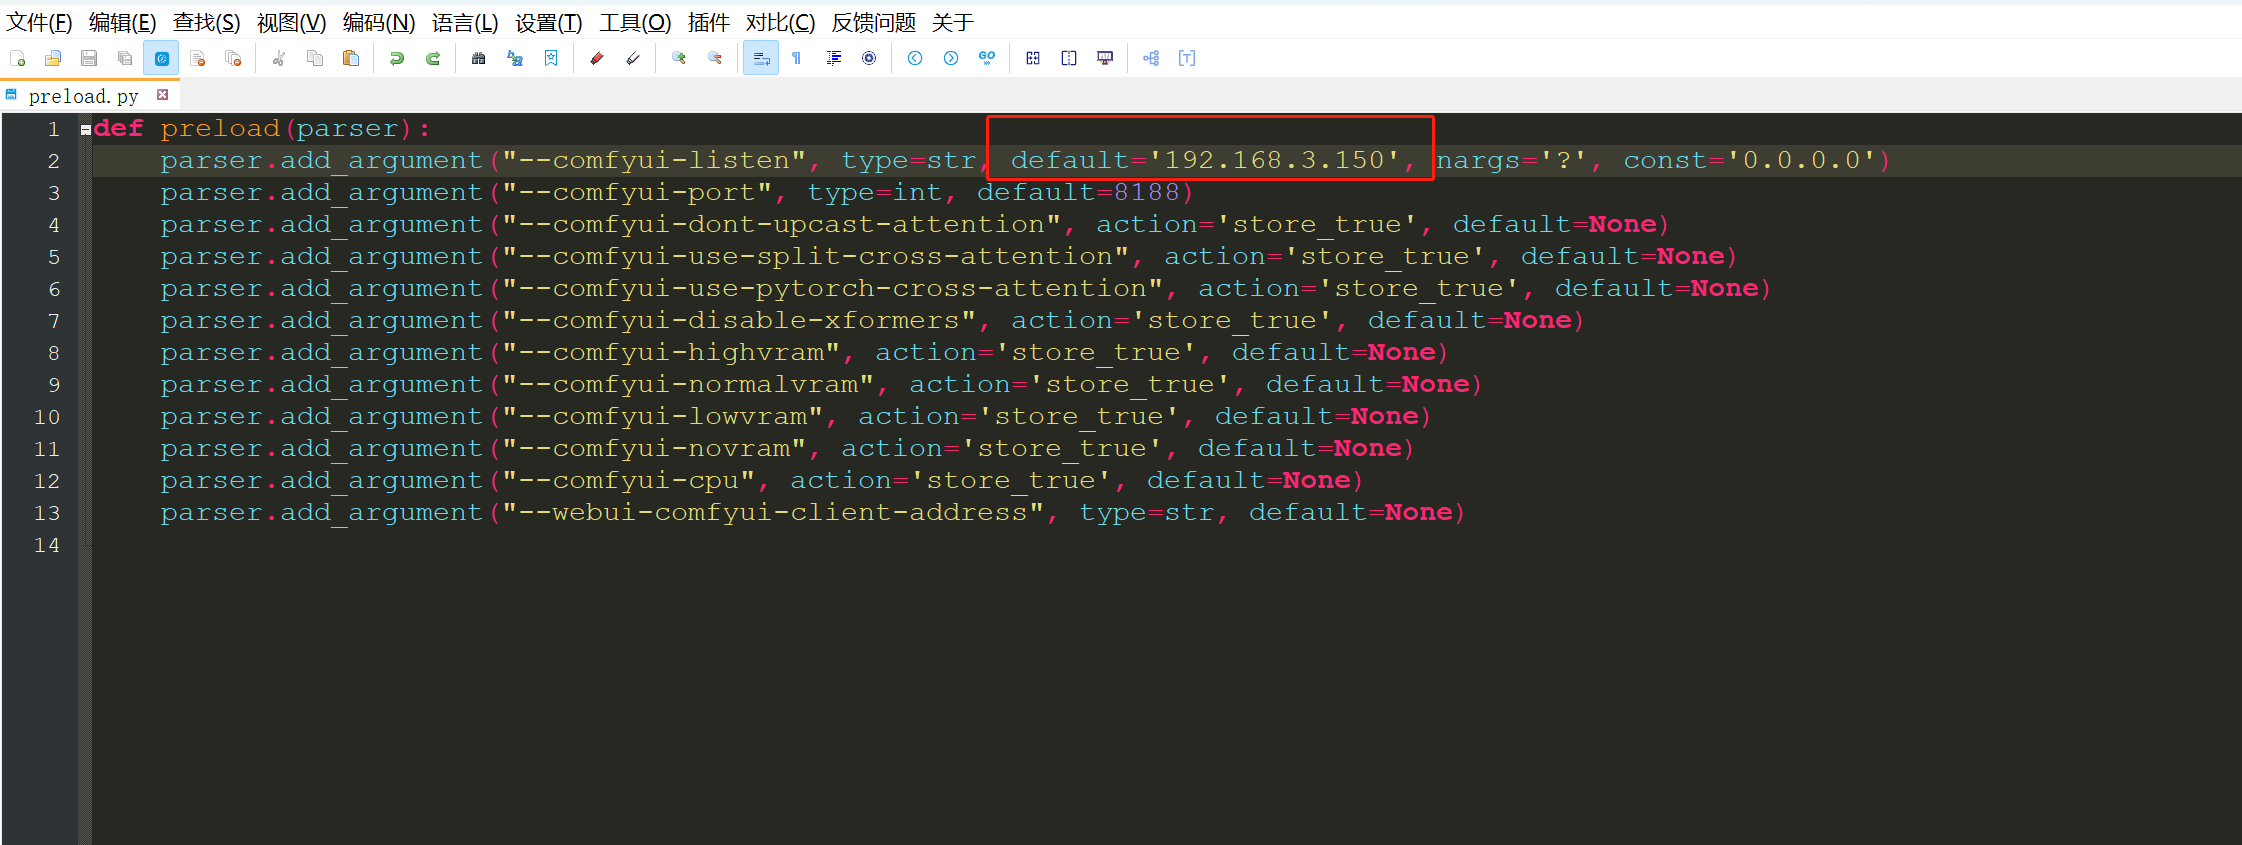Image resolution: width=2242 pixels, height=845 pixels.
Task: Save the current file with floppy icon
Action: pos(89,58)
